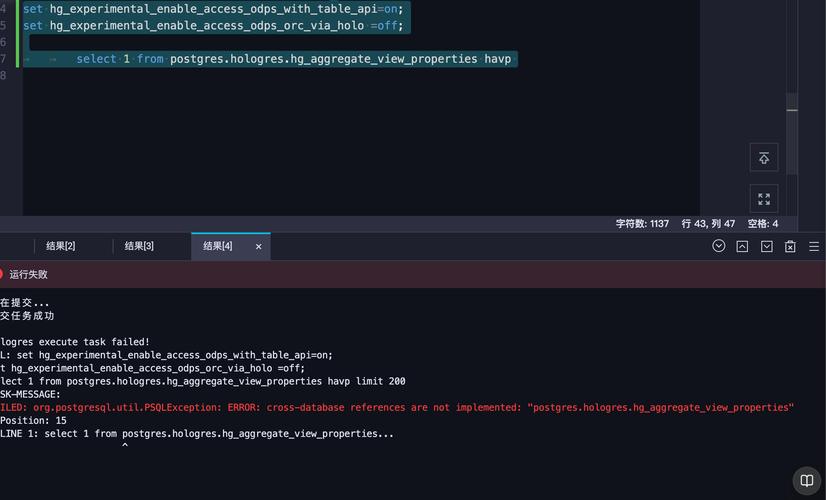Switch to the 结果[2] tab
The image size is (826, 500).
point(61,246)
